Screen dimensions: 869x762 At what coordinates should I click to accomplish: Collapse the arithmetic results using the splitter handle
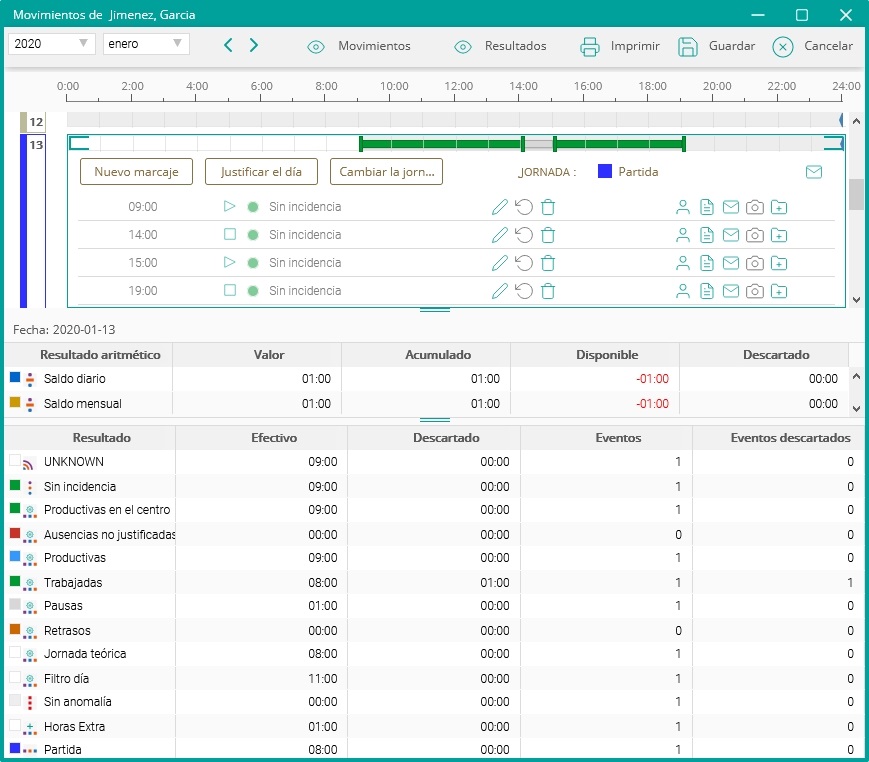click(x=434, y=420)
